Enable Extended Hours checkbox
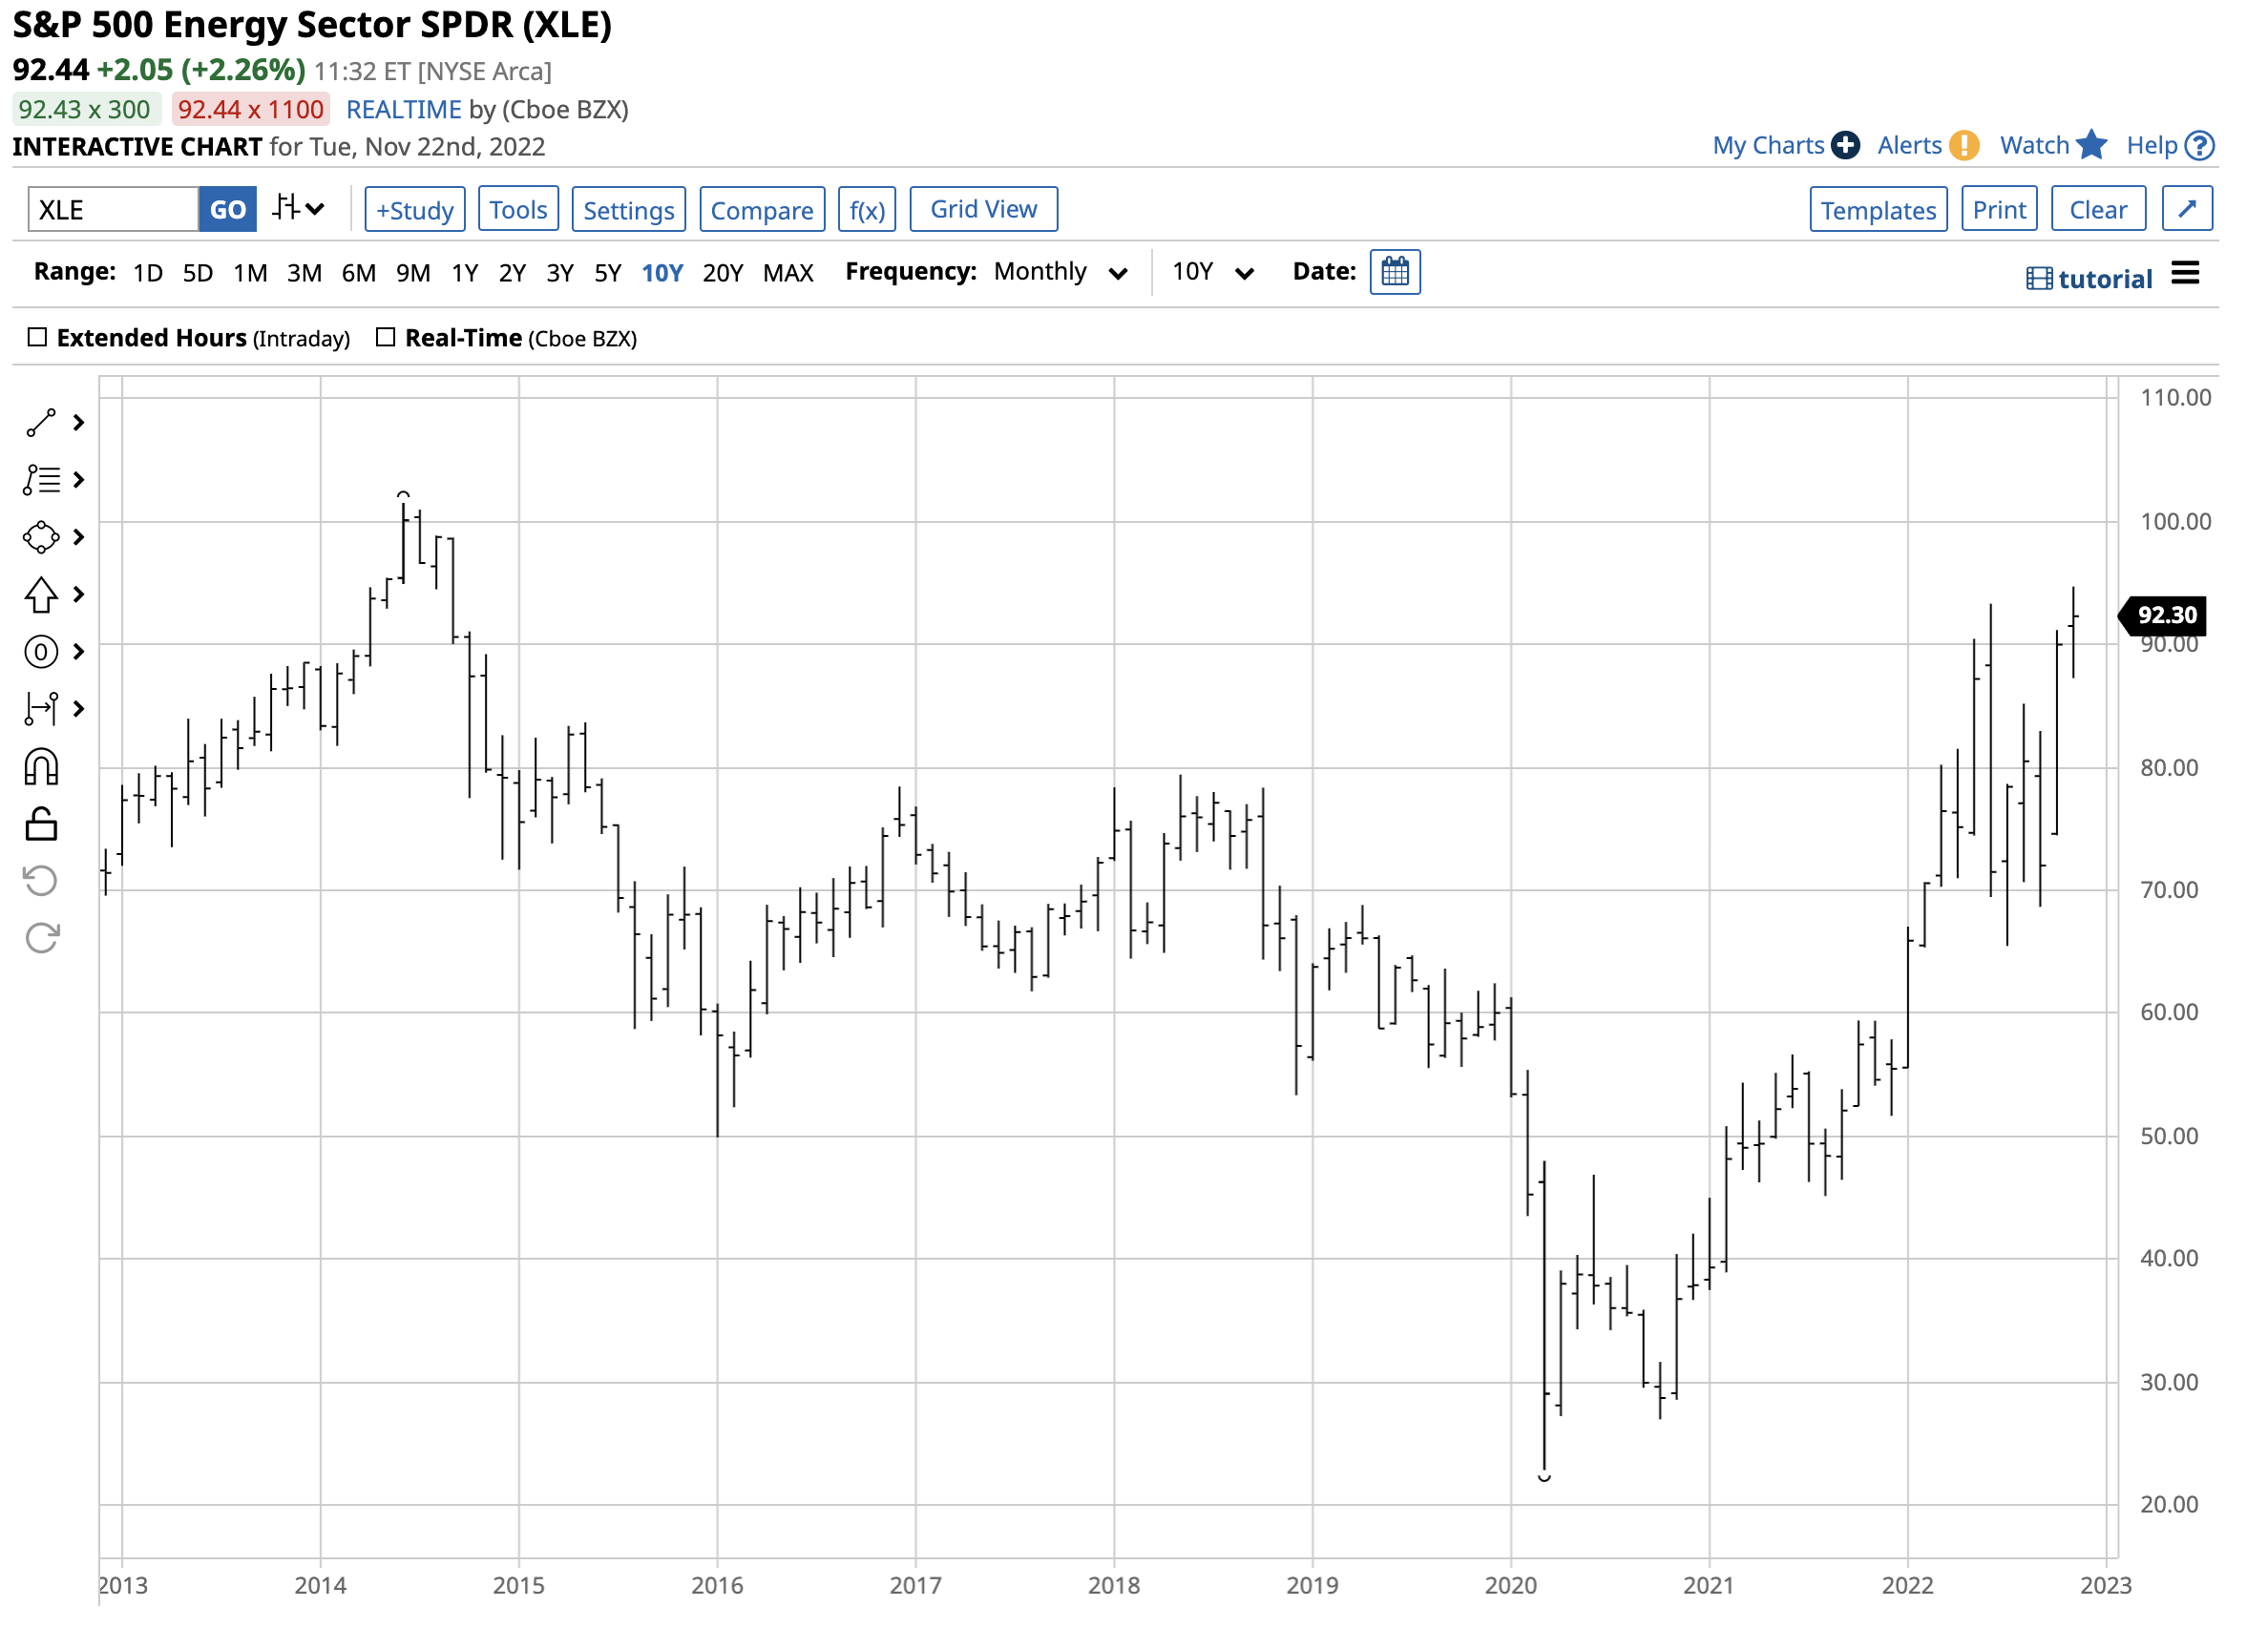 pyautogui.click(x=37, y=337)
